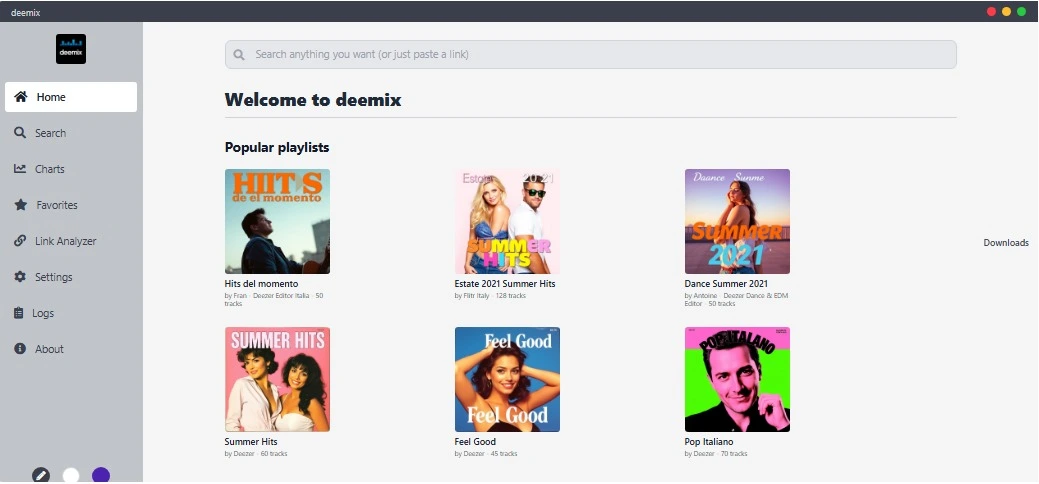The width and height of the screenshot is (1039, 484).
Task: Click the 'Estate 2021 Summer Hits' title text
Action: coord(505,284)
